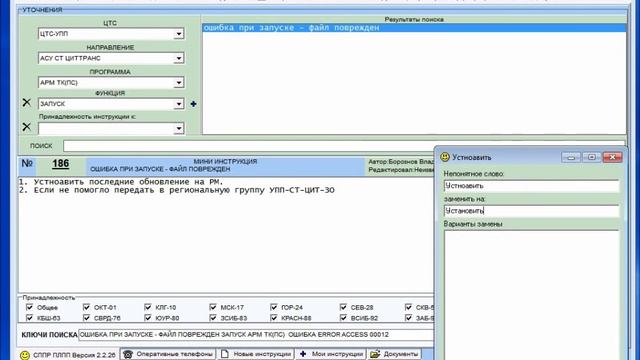
Task: Uncheck the Общее checkbox
Action: click(x=29, y=307)
